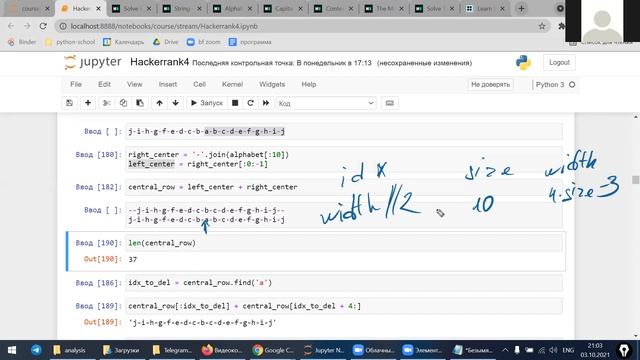Viewport: 640px width, 360px height.
Task: Open Windows Start menu
Action: [12, 350]
